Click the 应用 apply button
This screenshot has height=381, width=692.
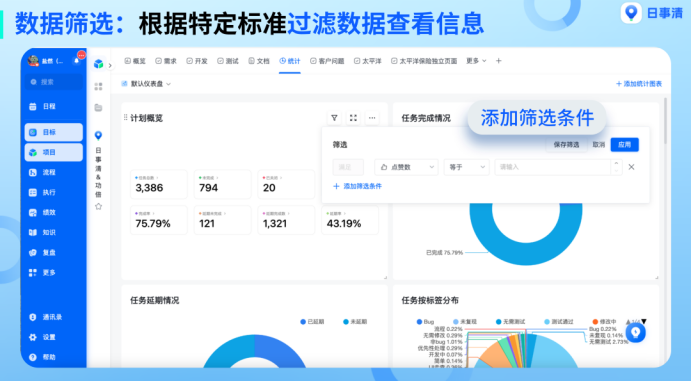[624, 144]
